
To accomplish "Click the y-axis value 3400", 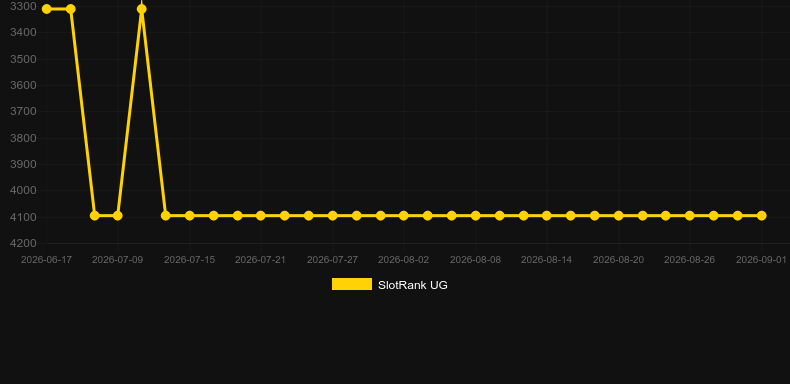I will tap(23, 33).
